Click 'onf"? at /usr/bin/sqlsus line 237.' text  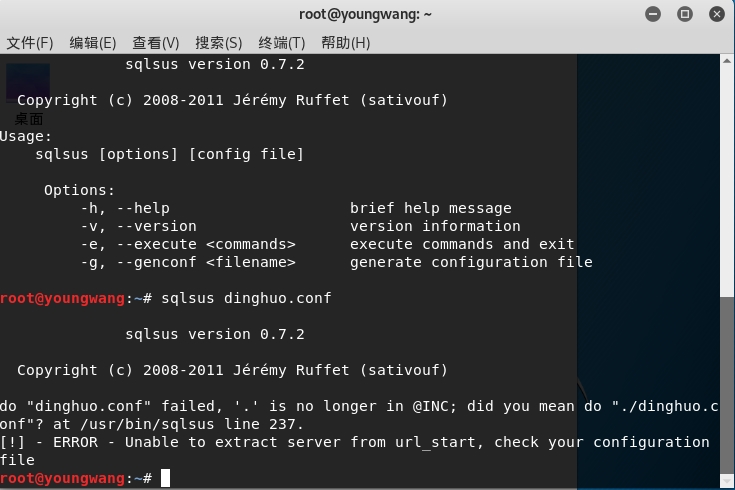(152, 424)
